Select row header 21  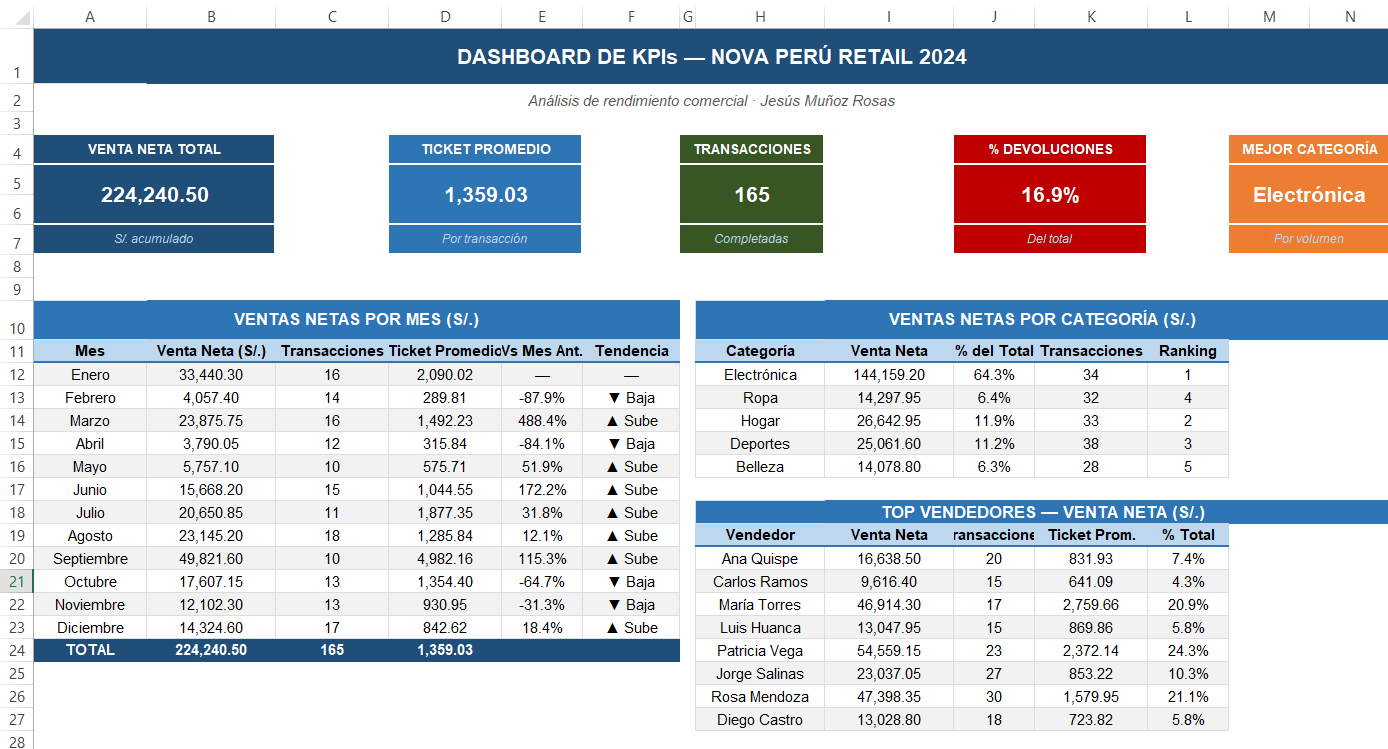[x=17, y=582]
